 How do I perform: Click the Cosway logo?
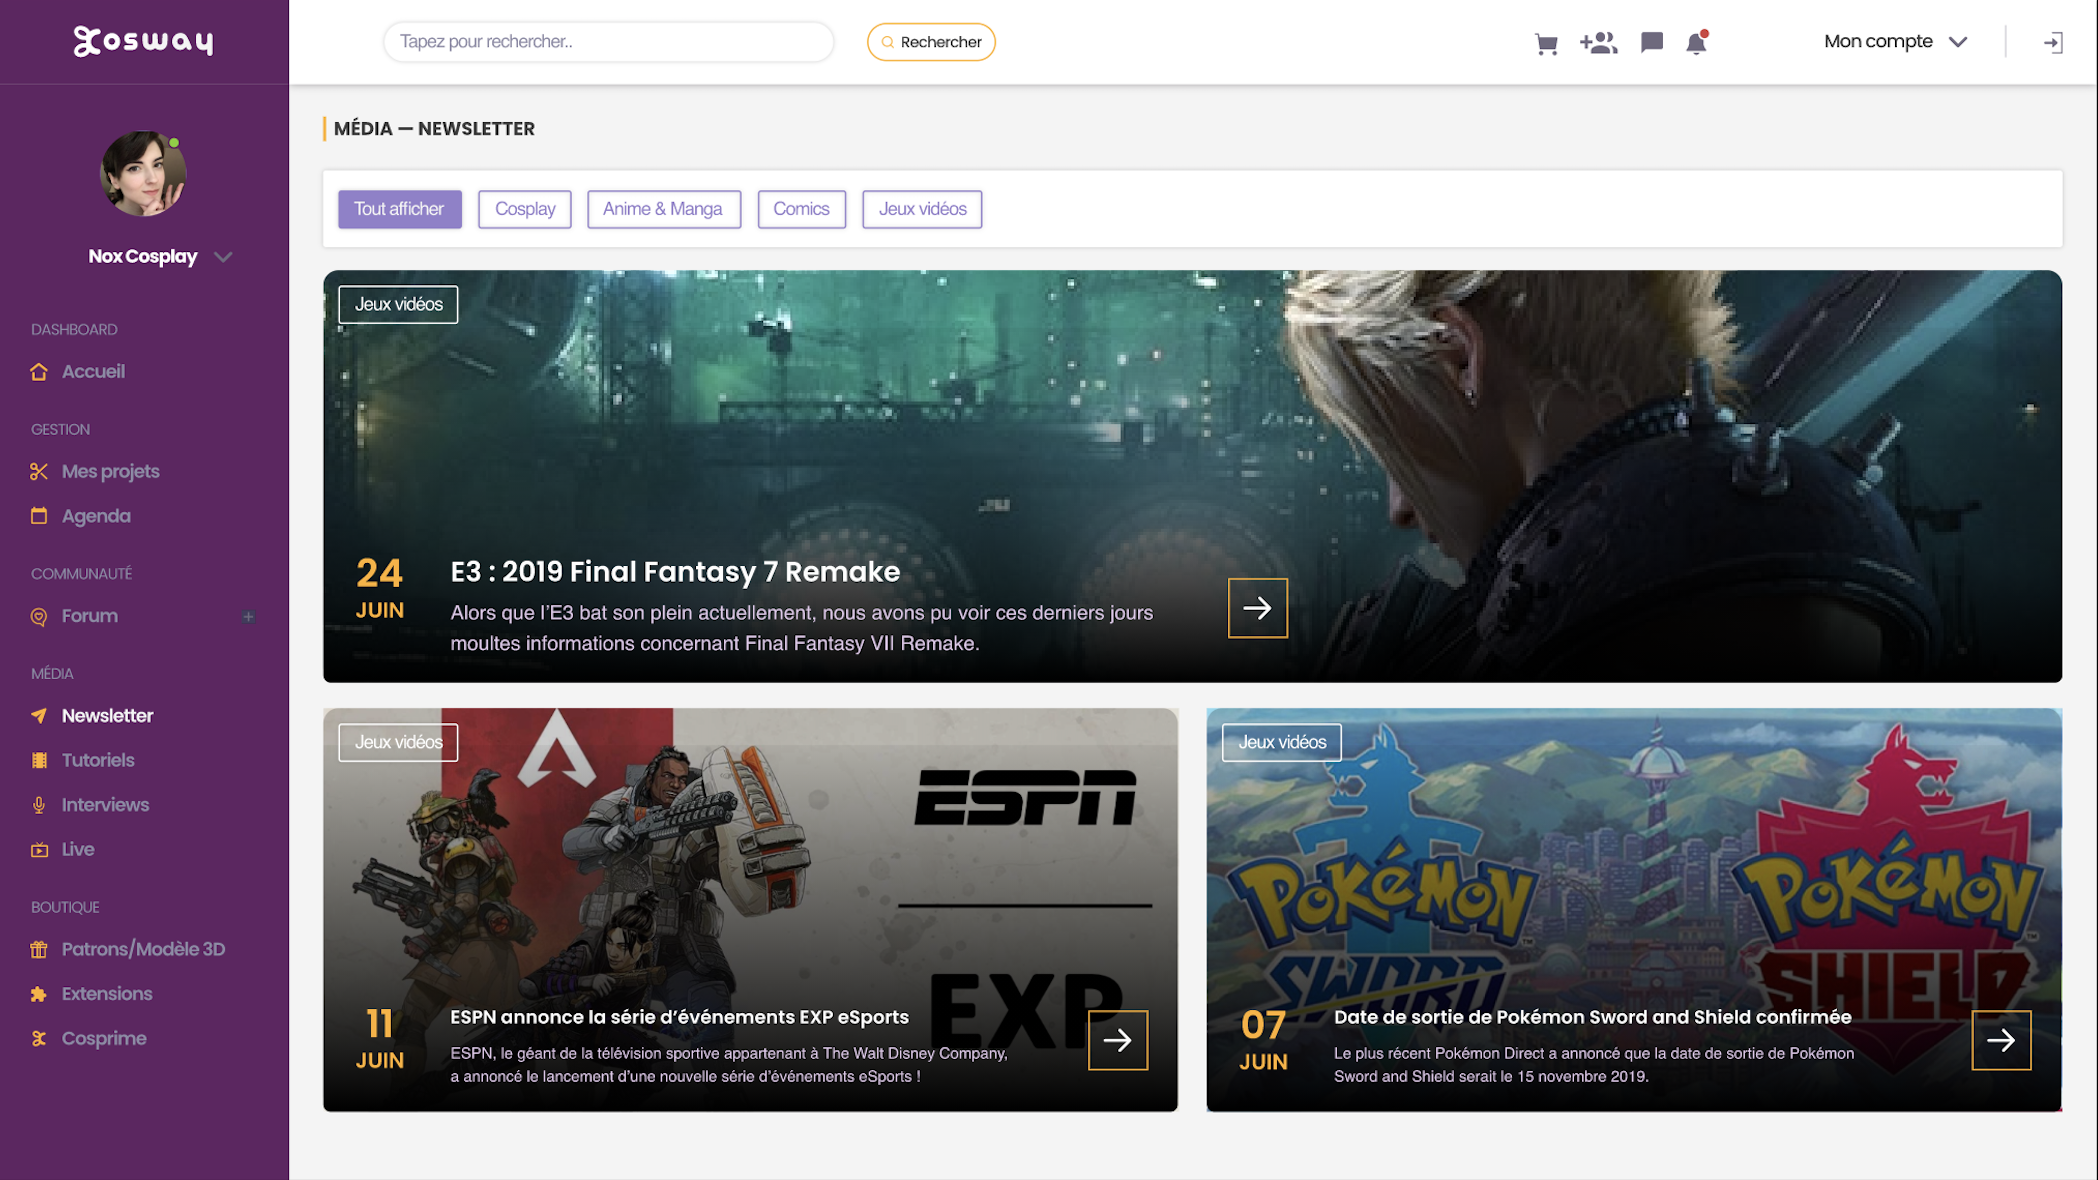[x=143, y=41]
